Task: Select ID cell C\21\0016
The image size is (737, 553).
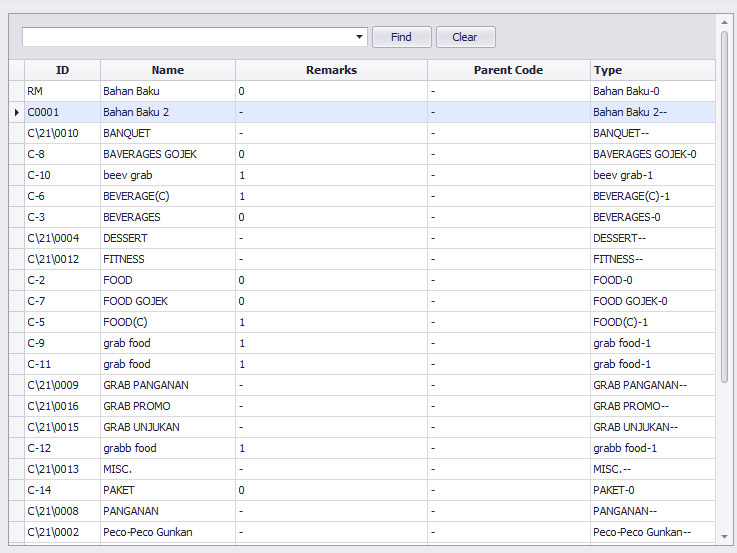Action: [x=63, y=406]
